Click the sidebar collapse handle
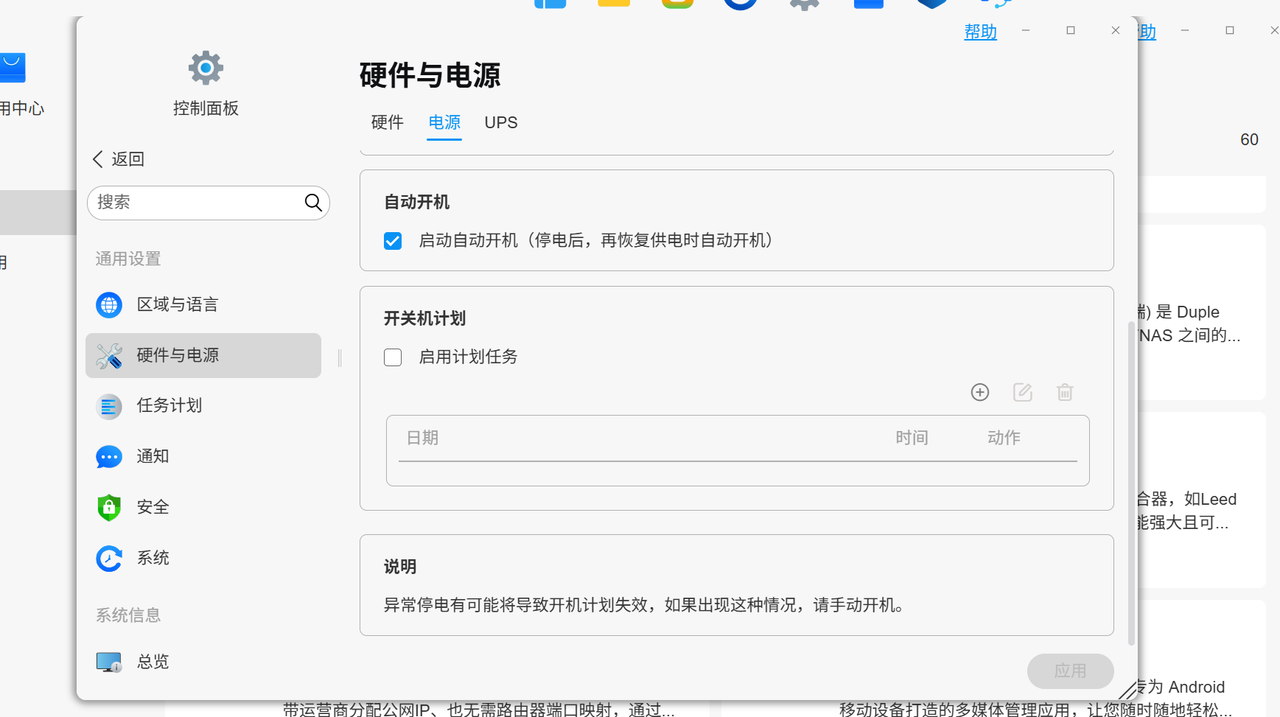The image size is (1280, 717). pos(339,358)
